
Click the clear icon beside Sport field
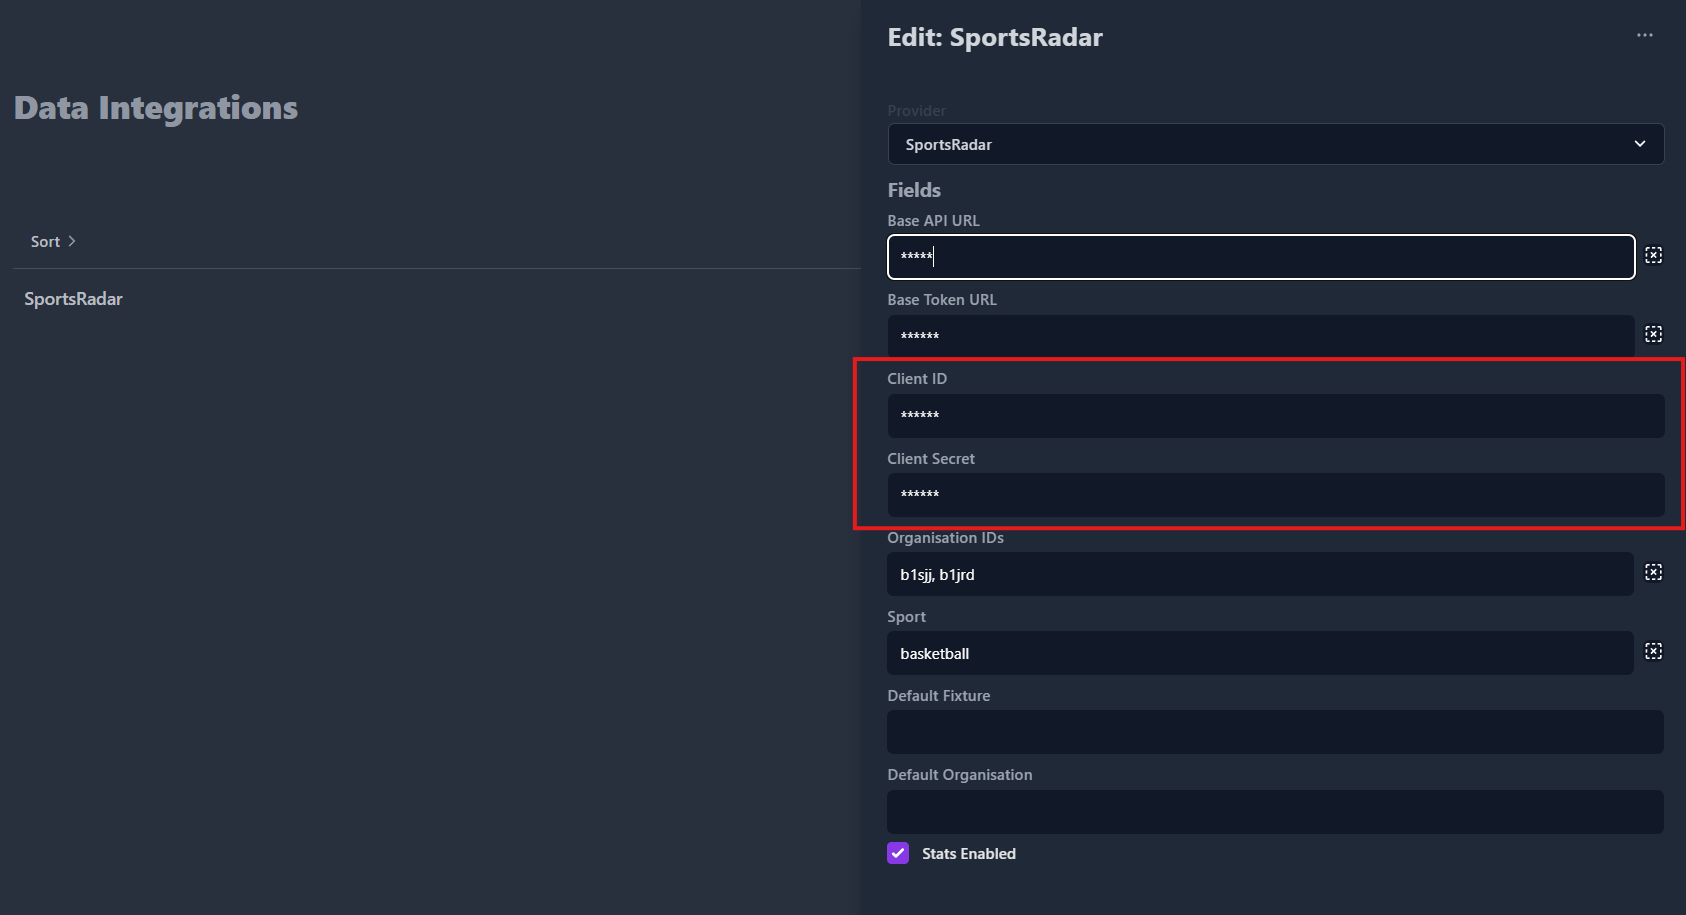point(1654,651)
